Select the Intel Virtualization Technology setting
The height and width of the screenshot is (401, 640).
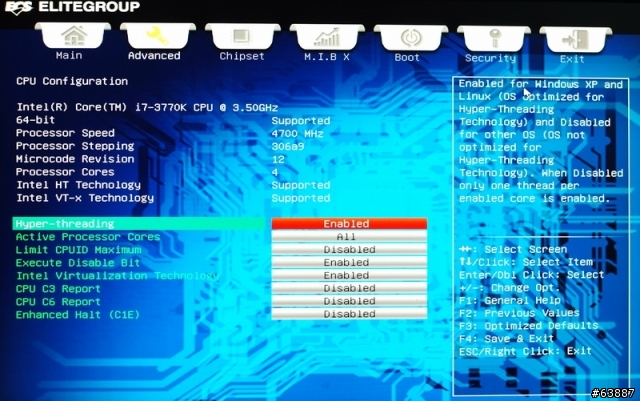118,276
